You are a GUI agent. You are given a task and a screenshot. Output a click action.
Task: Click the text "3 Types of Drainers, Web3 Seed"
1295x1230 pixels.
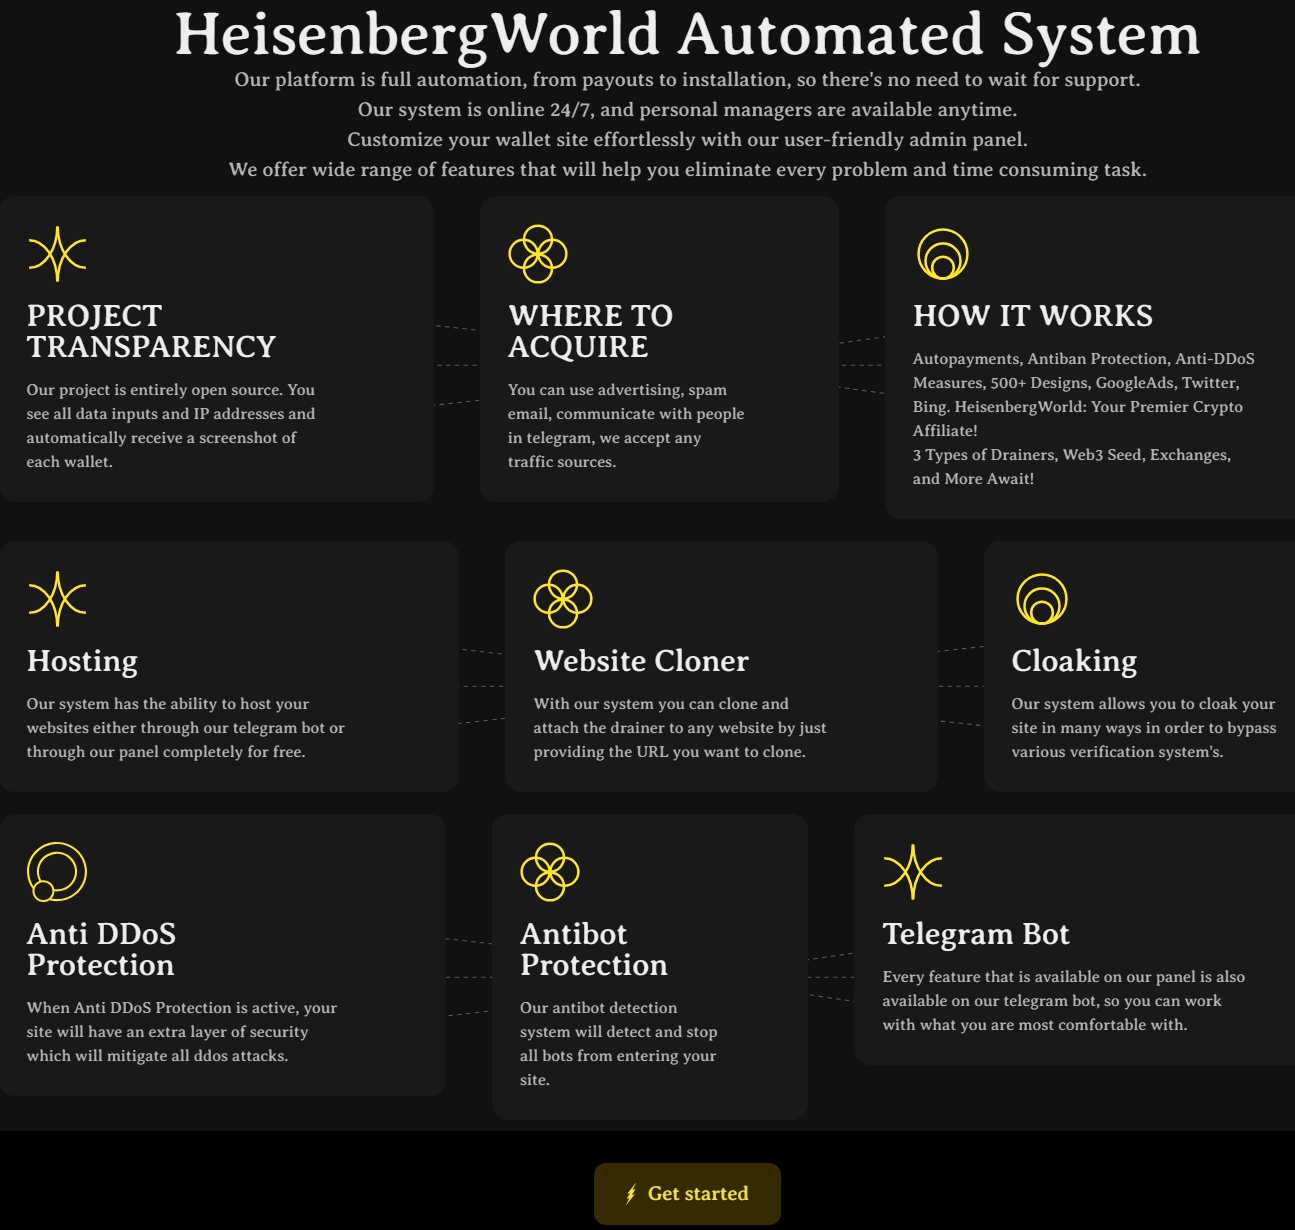pos(1072,467)
